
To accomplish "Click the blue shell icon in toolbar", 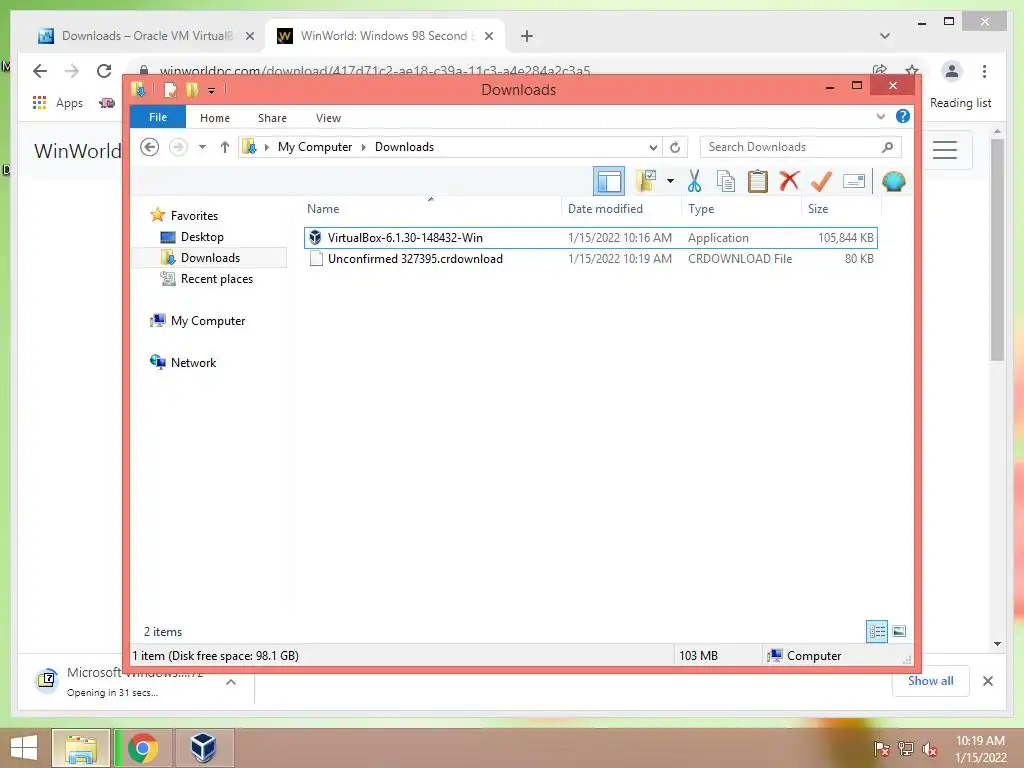I will point(893,181).
